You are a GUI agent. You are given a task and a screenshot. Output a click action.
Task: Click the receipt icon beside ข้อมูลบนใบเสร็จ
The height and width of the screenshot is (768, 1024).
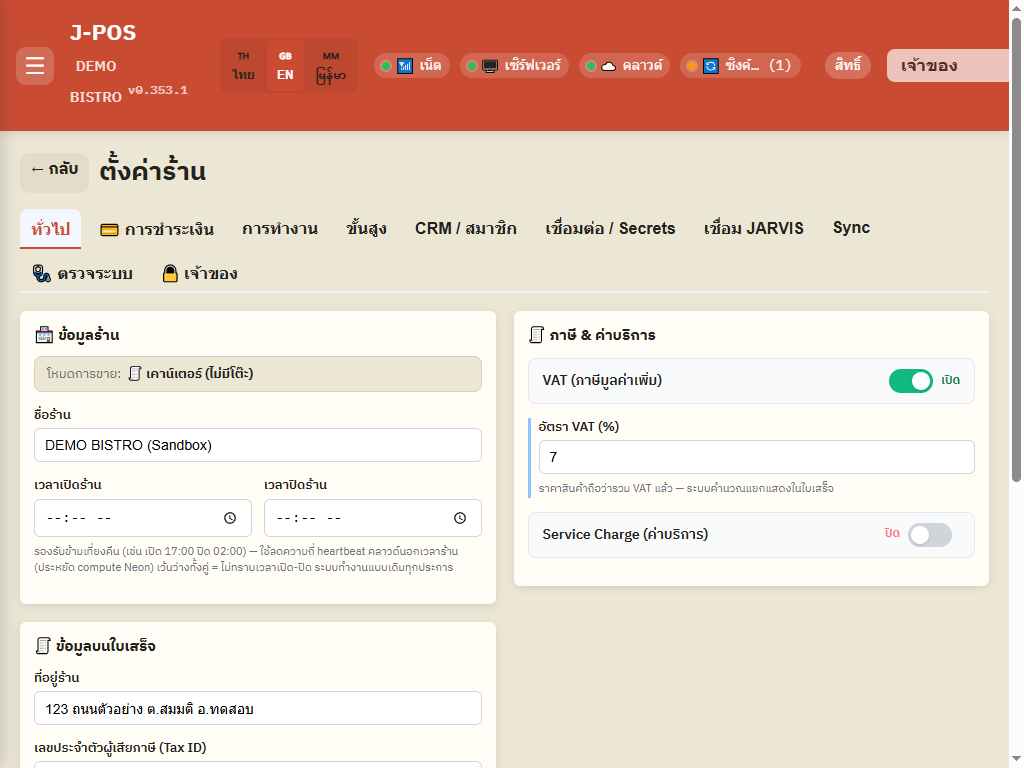pyautogui.click(x=42, y=646)
